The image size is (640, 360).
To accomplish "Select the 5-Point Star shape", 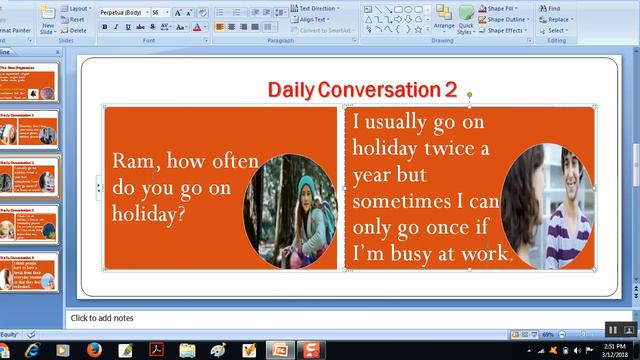I will click(418, 29).
